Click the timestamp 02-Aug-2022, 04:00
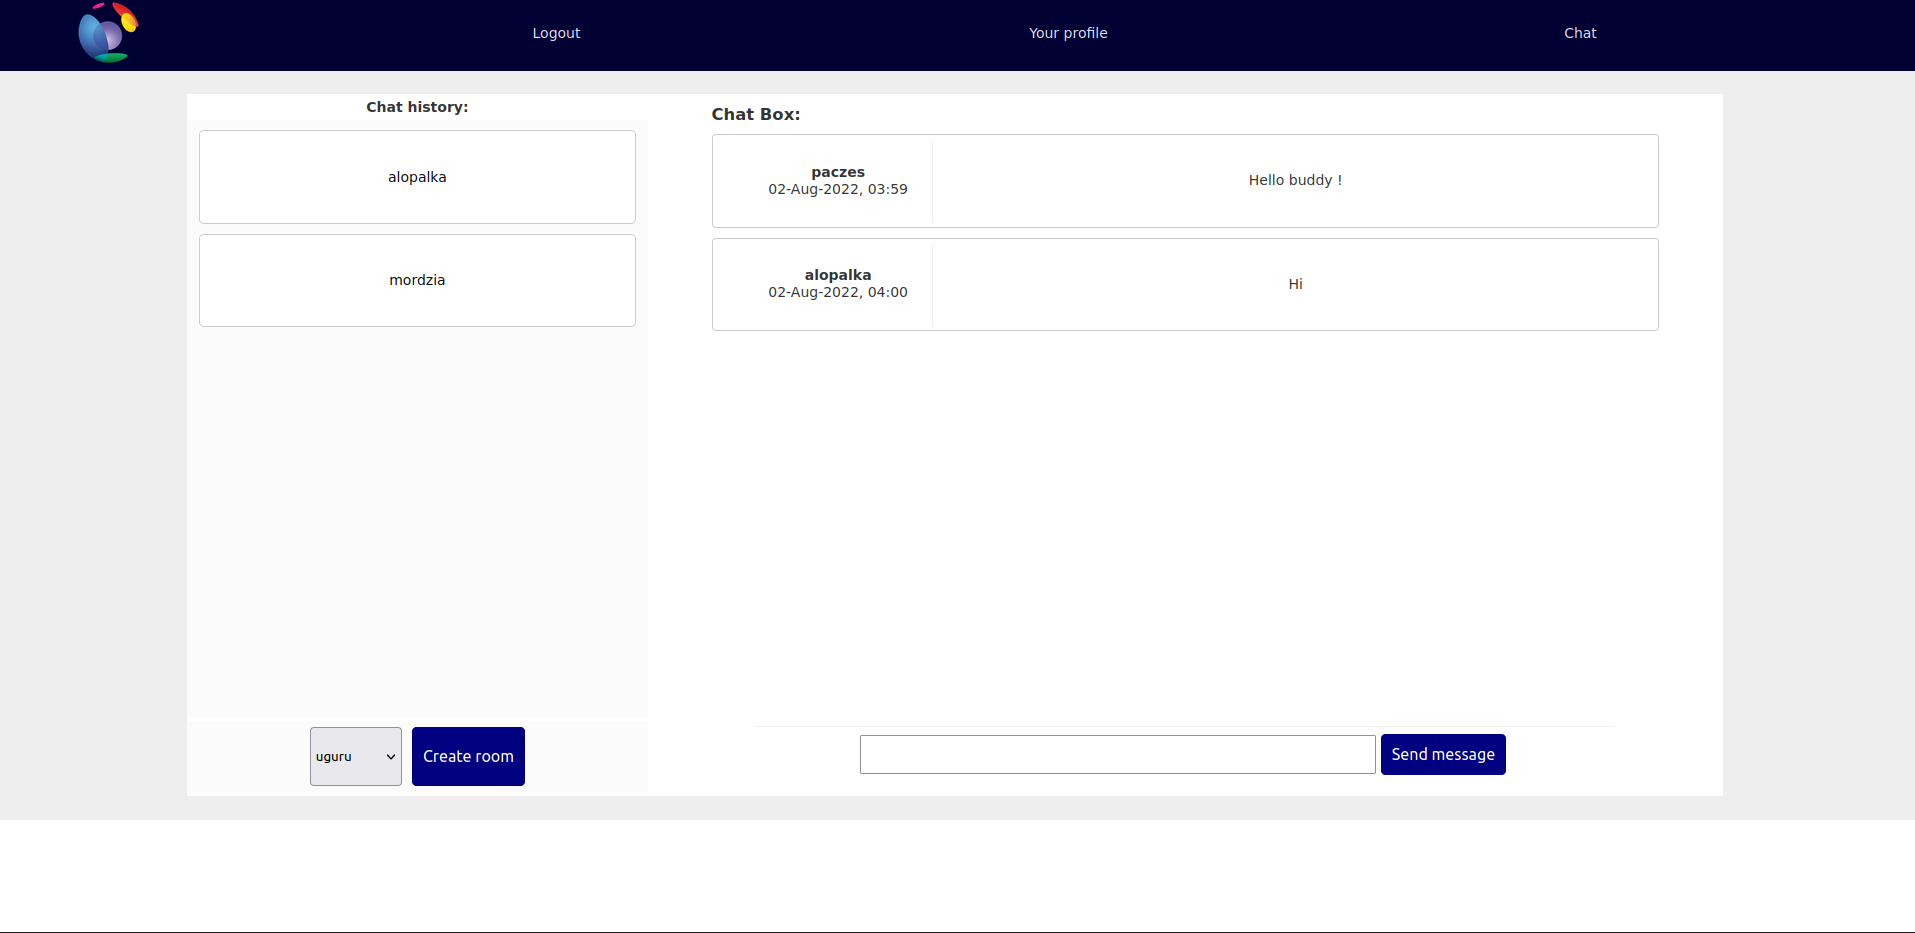Viewport: 1915px width, 933px height. tap(838, 292)
